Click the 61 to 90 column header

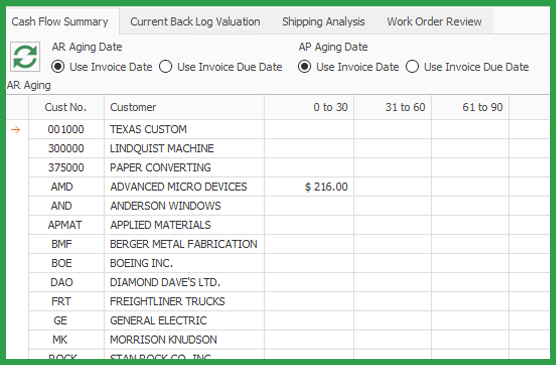[x=470, y=107]
